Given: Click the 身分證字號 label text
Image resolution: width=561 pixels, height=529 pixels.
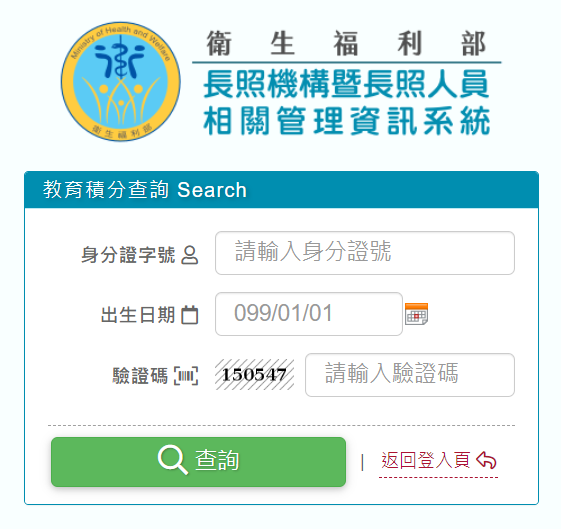Looking at the screenshot, I should pos(128,255).
